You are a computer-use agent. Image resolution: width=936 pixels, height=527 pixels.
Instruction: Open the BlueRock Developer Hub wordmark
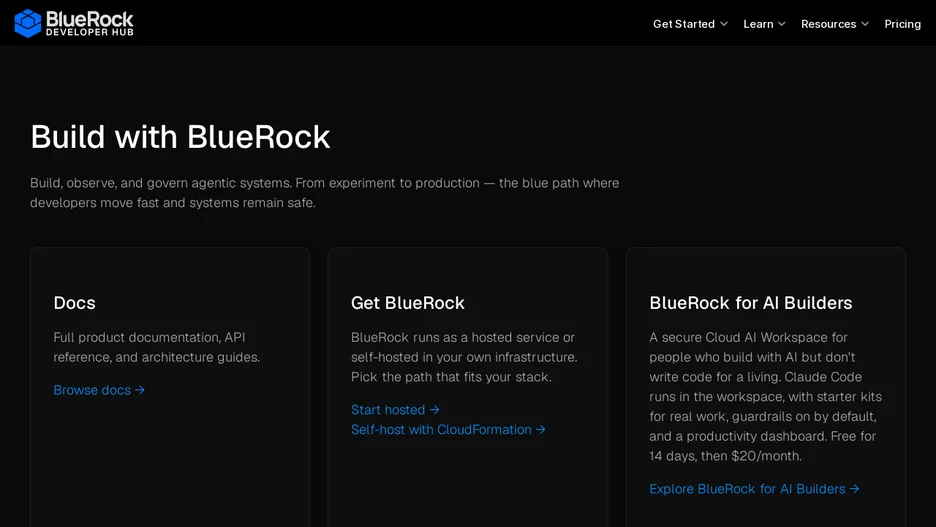(x=90, y=24)
